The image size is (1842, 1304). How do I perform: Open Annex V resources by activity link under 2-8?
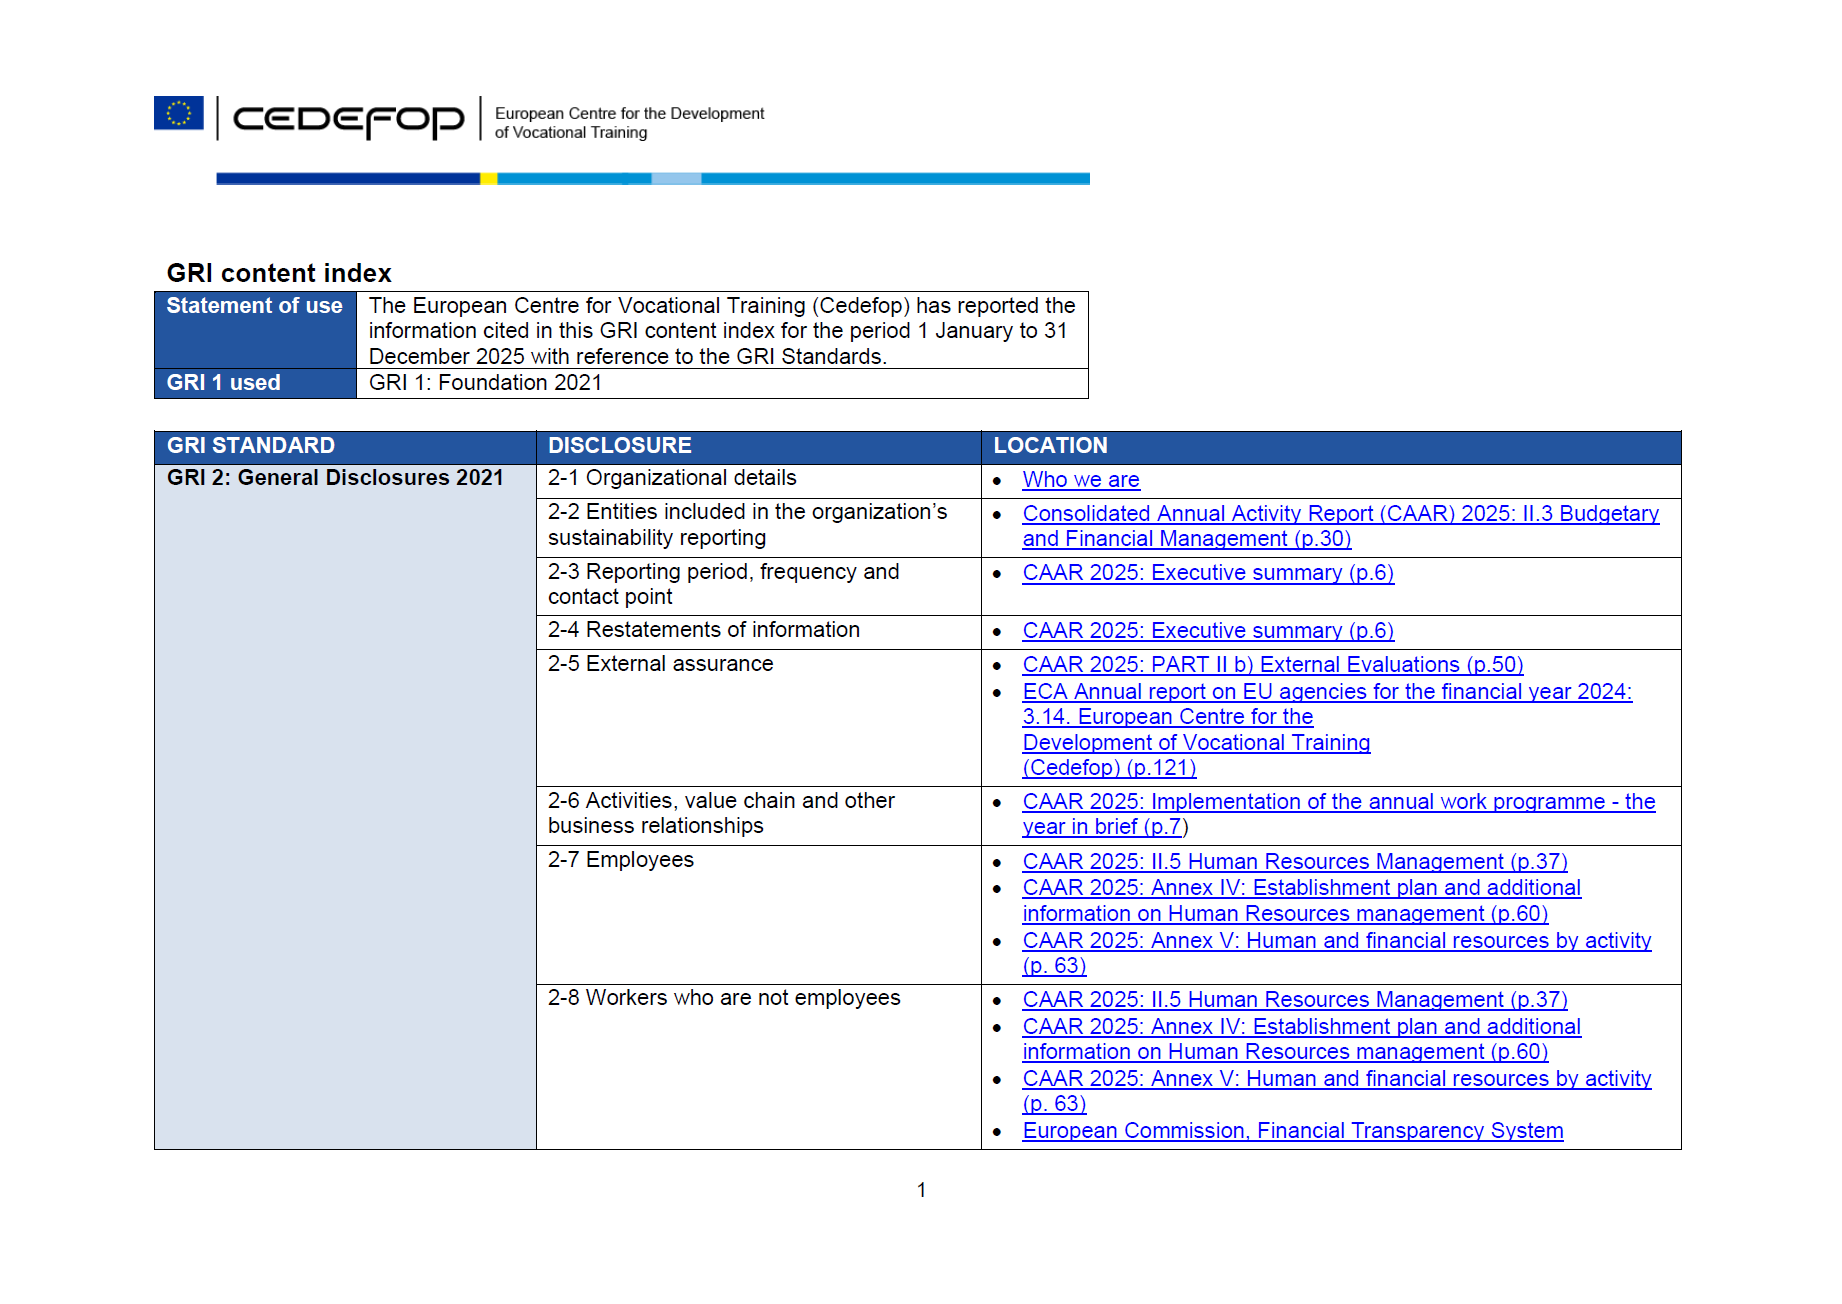(1336, 1091)
